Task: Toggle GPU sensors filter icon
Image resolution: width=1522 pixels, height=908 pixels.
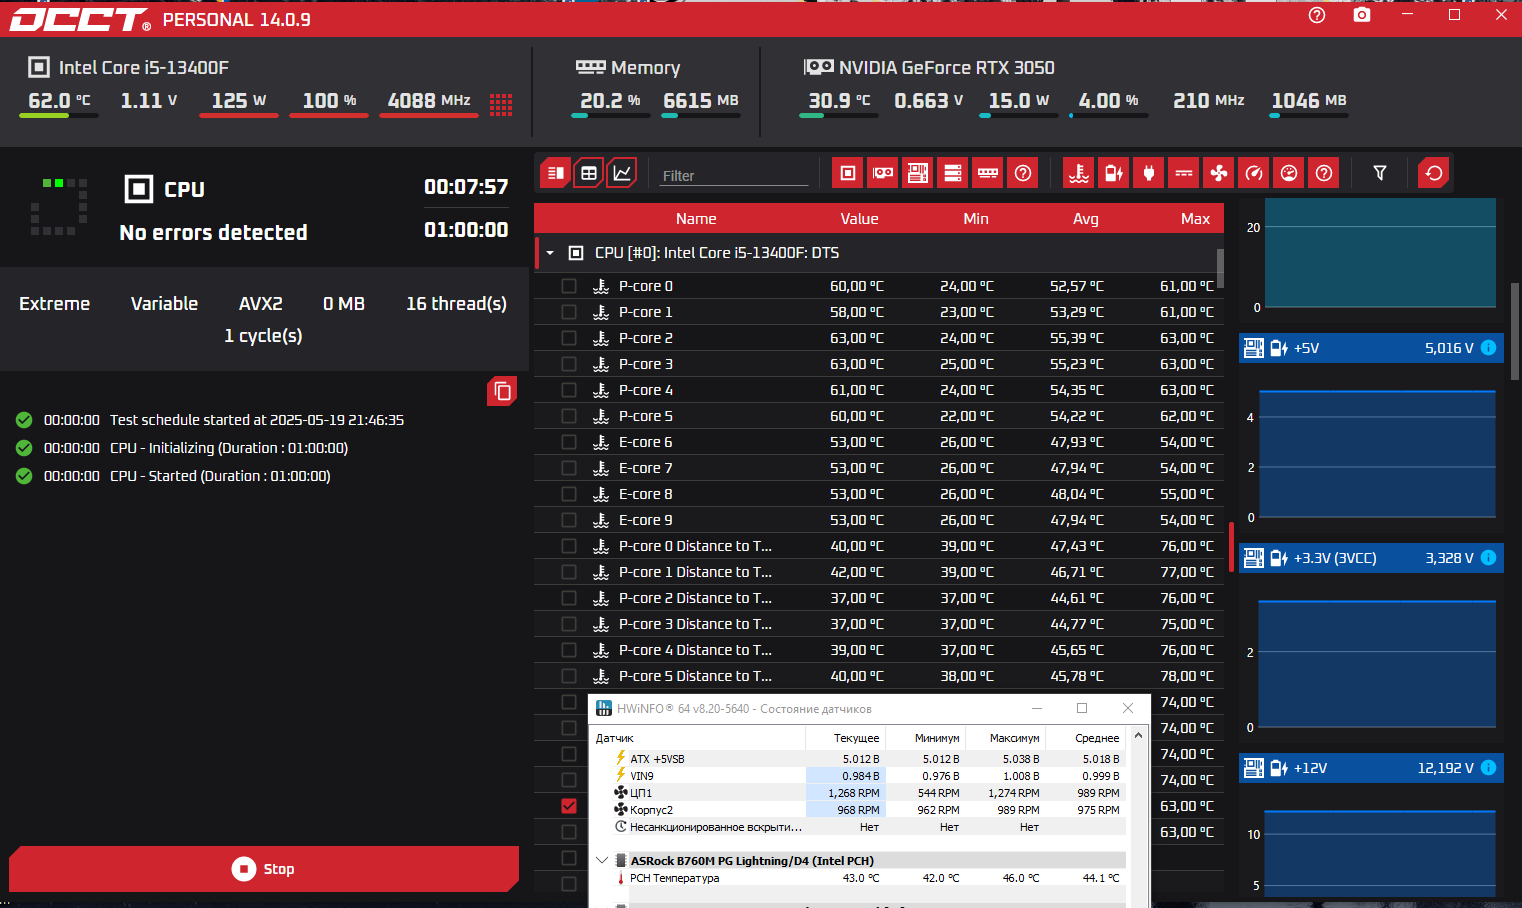Action: (x=883, y=173)
